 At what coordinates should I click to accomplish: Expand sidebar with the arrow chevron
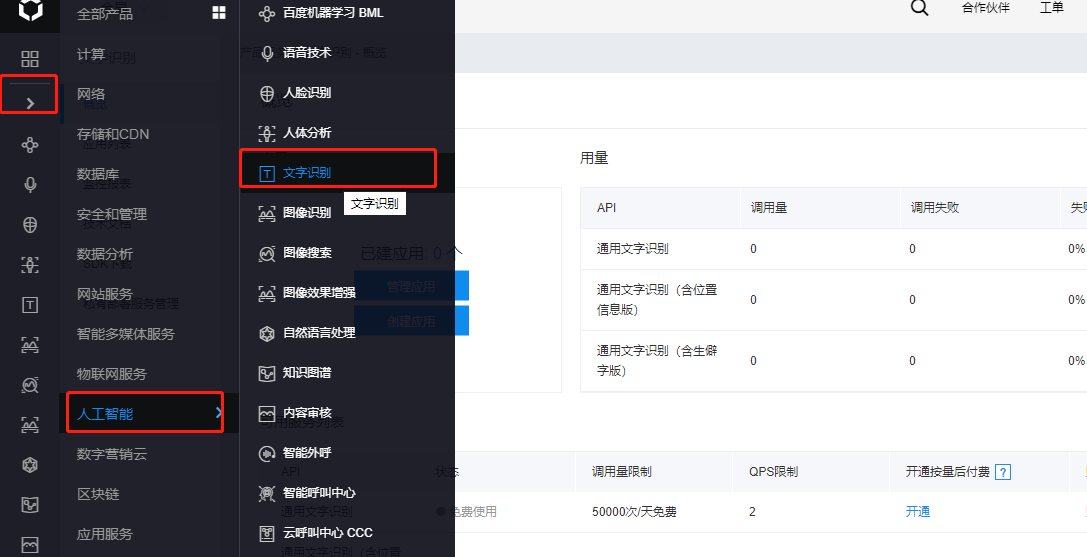(x=30, y=103)
